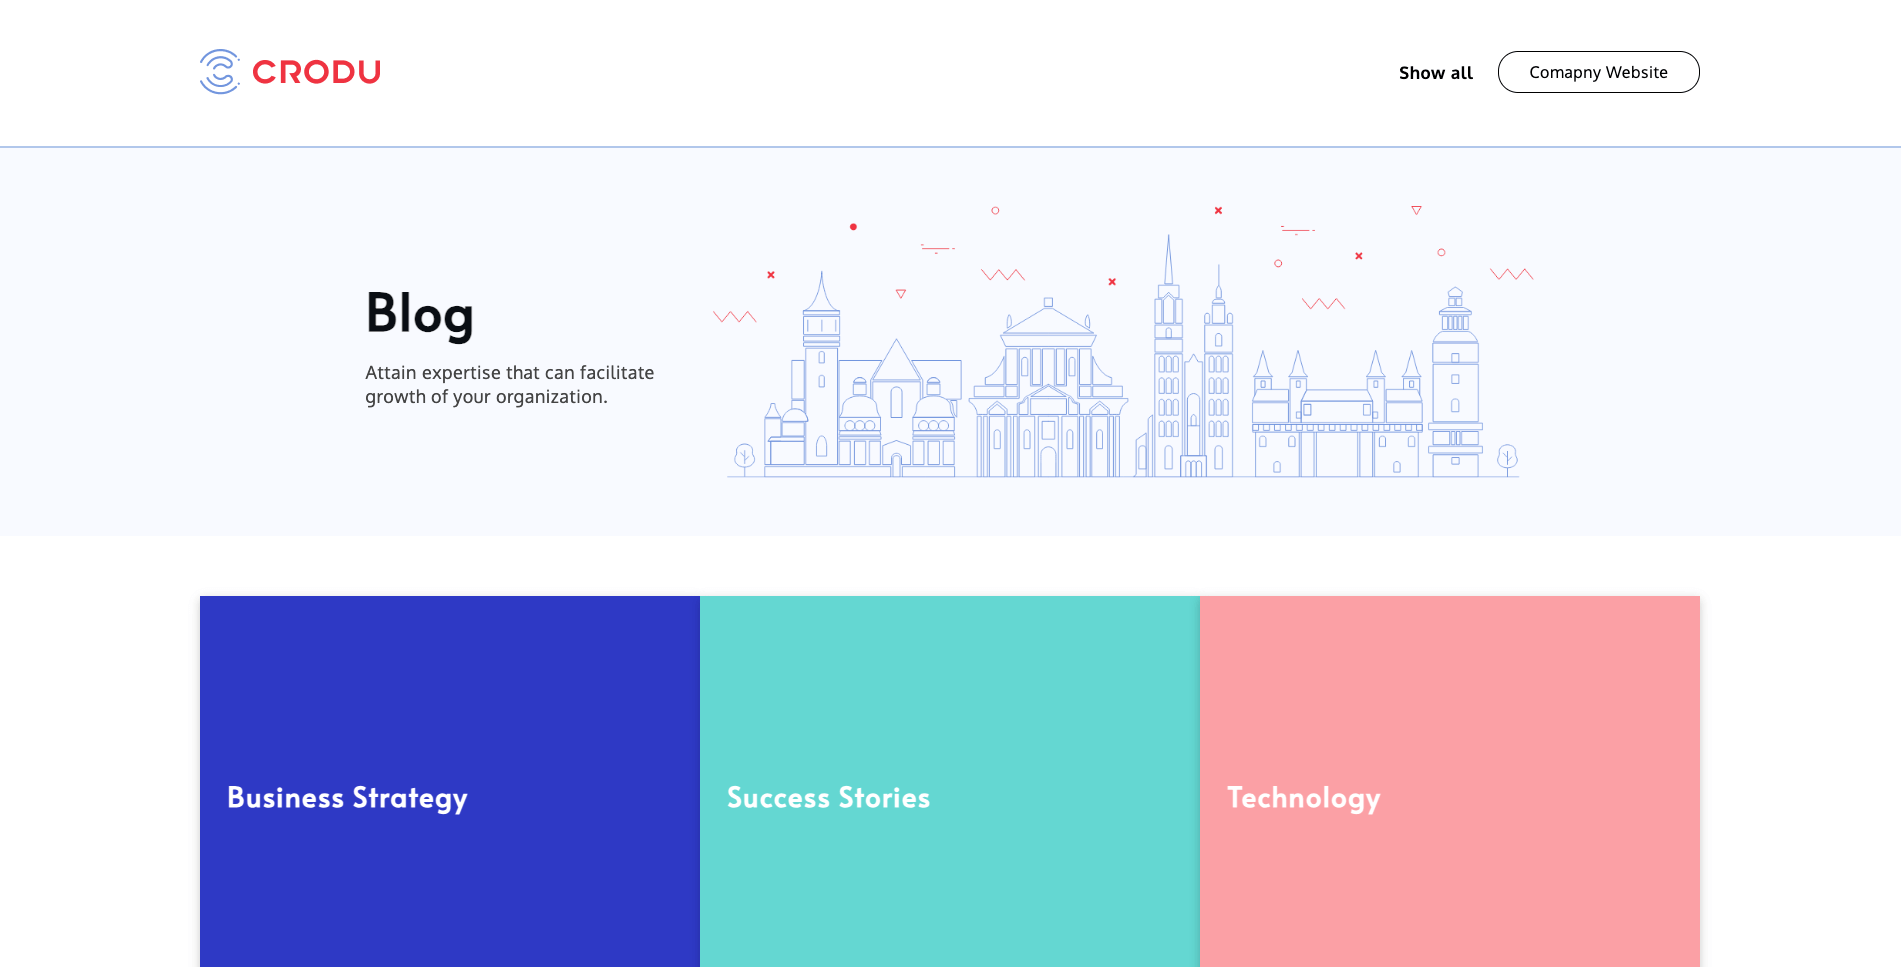
Task: Click the solid red dot above skyline
Action: click(x=853, y=227)
